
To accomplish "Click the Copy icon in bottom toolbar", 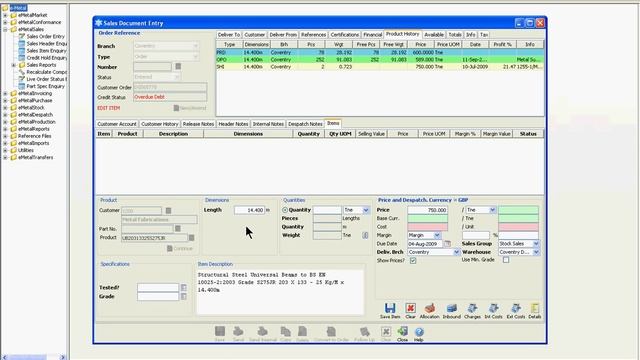I will [x=285, y=331].
